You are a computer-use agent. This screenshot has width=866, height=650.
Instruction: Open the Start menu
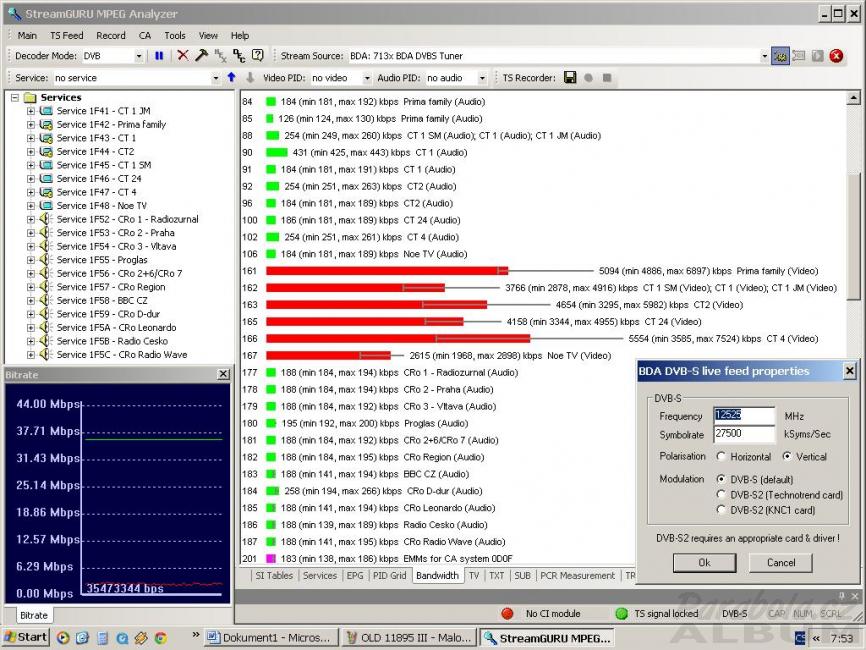[26, 637]
